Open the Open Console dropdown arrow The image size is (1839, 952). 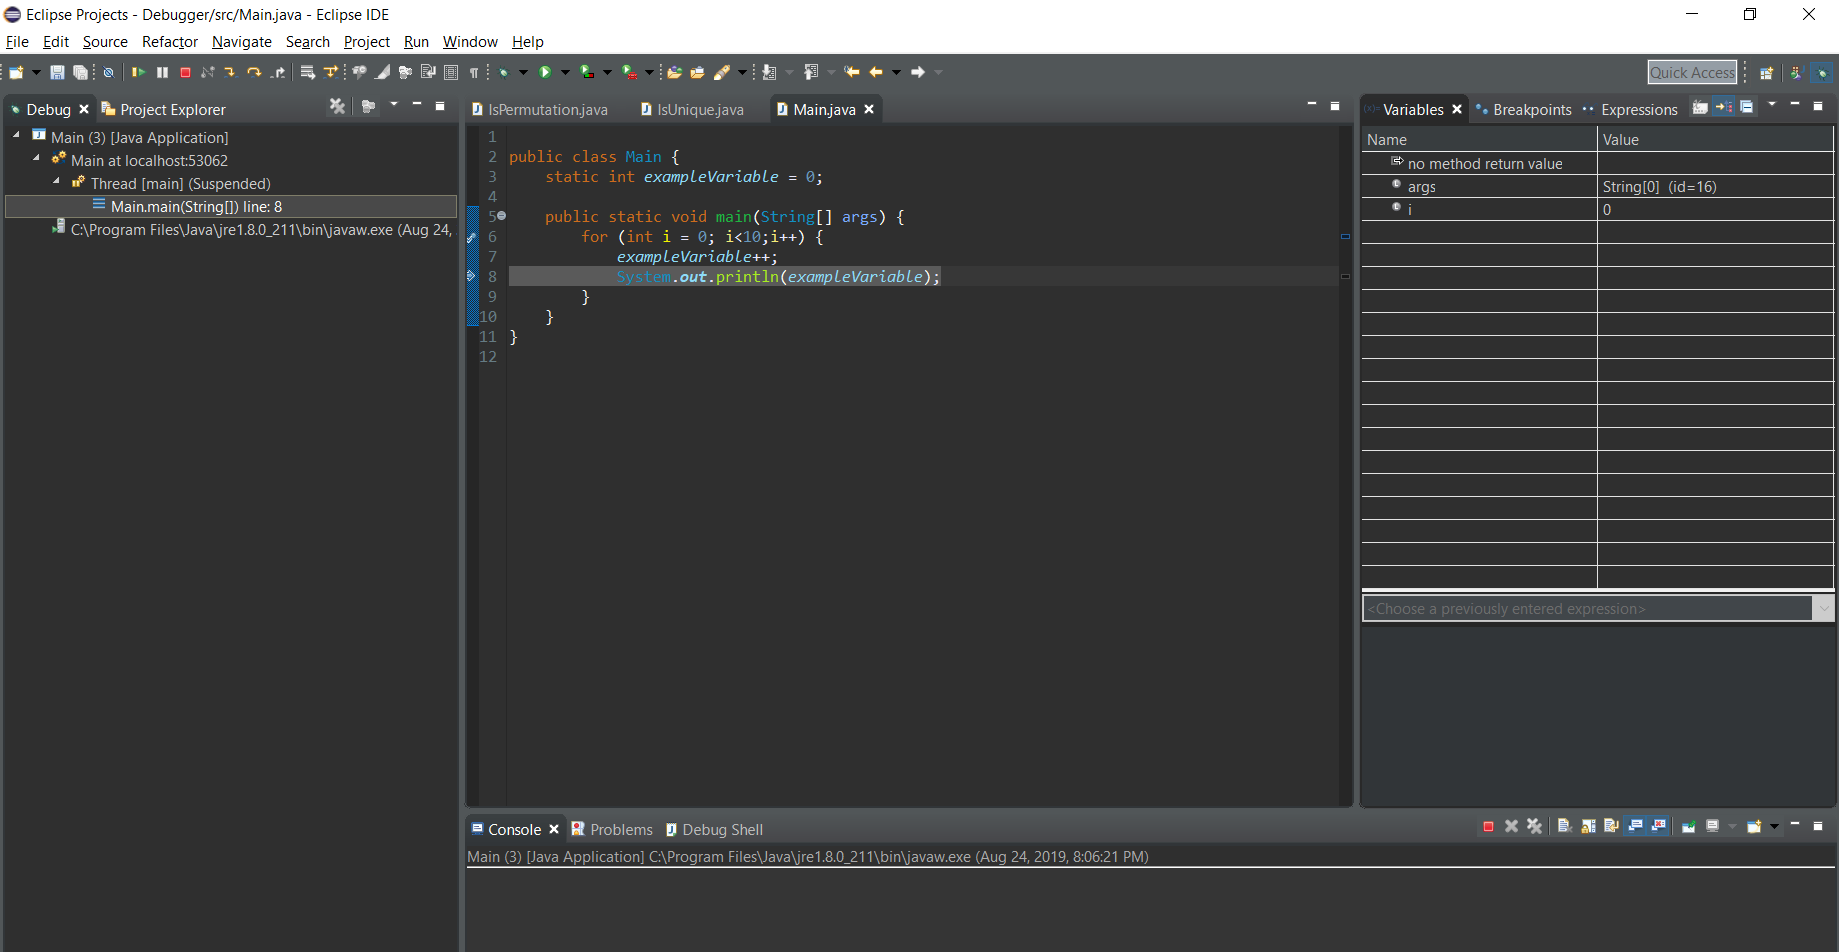point(1774,826)
